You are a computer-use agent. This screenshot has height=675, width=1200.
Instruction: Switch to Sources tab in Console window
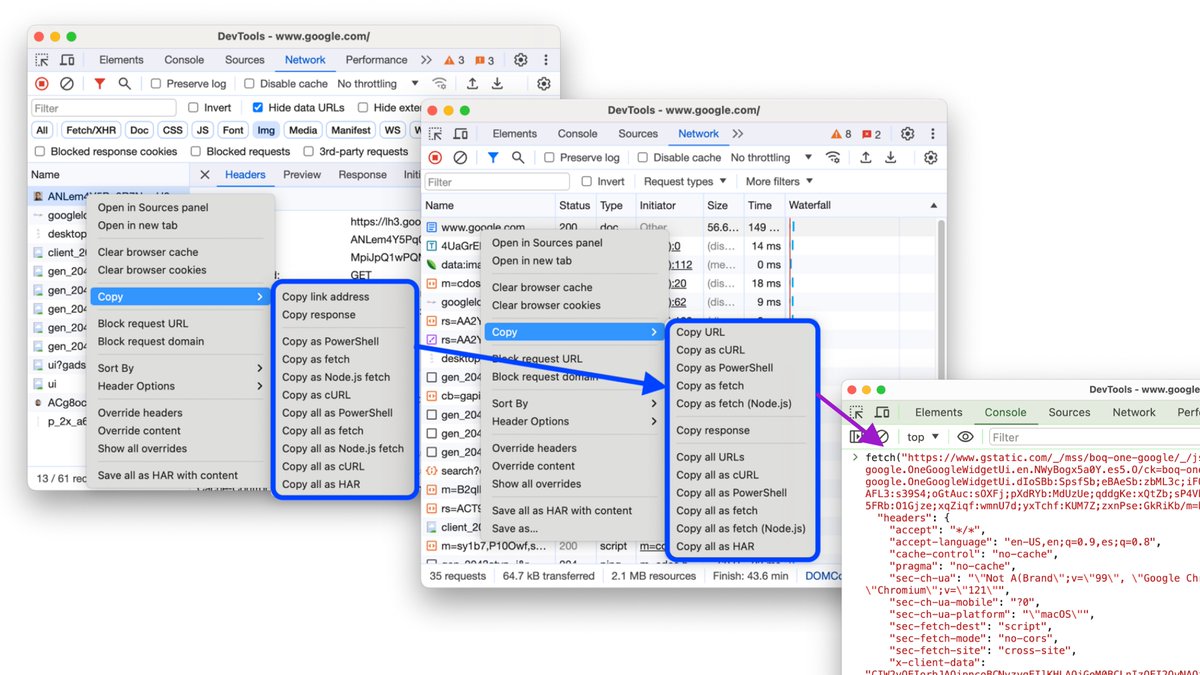point(1069,412)
